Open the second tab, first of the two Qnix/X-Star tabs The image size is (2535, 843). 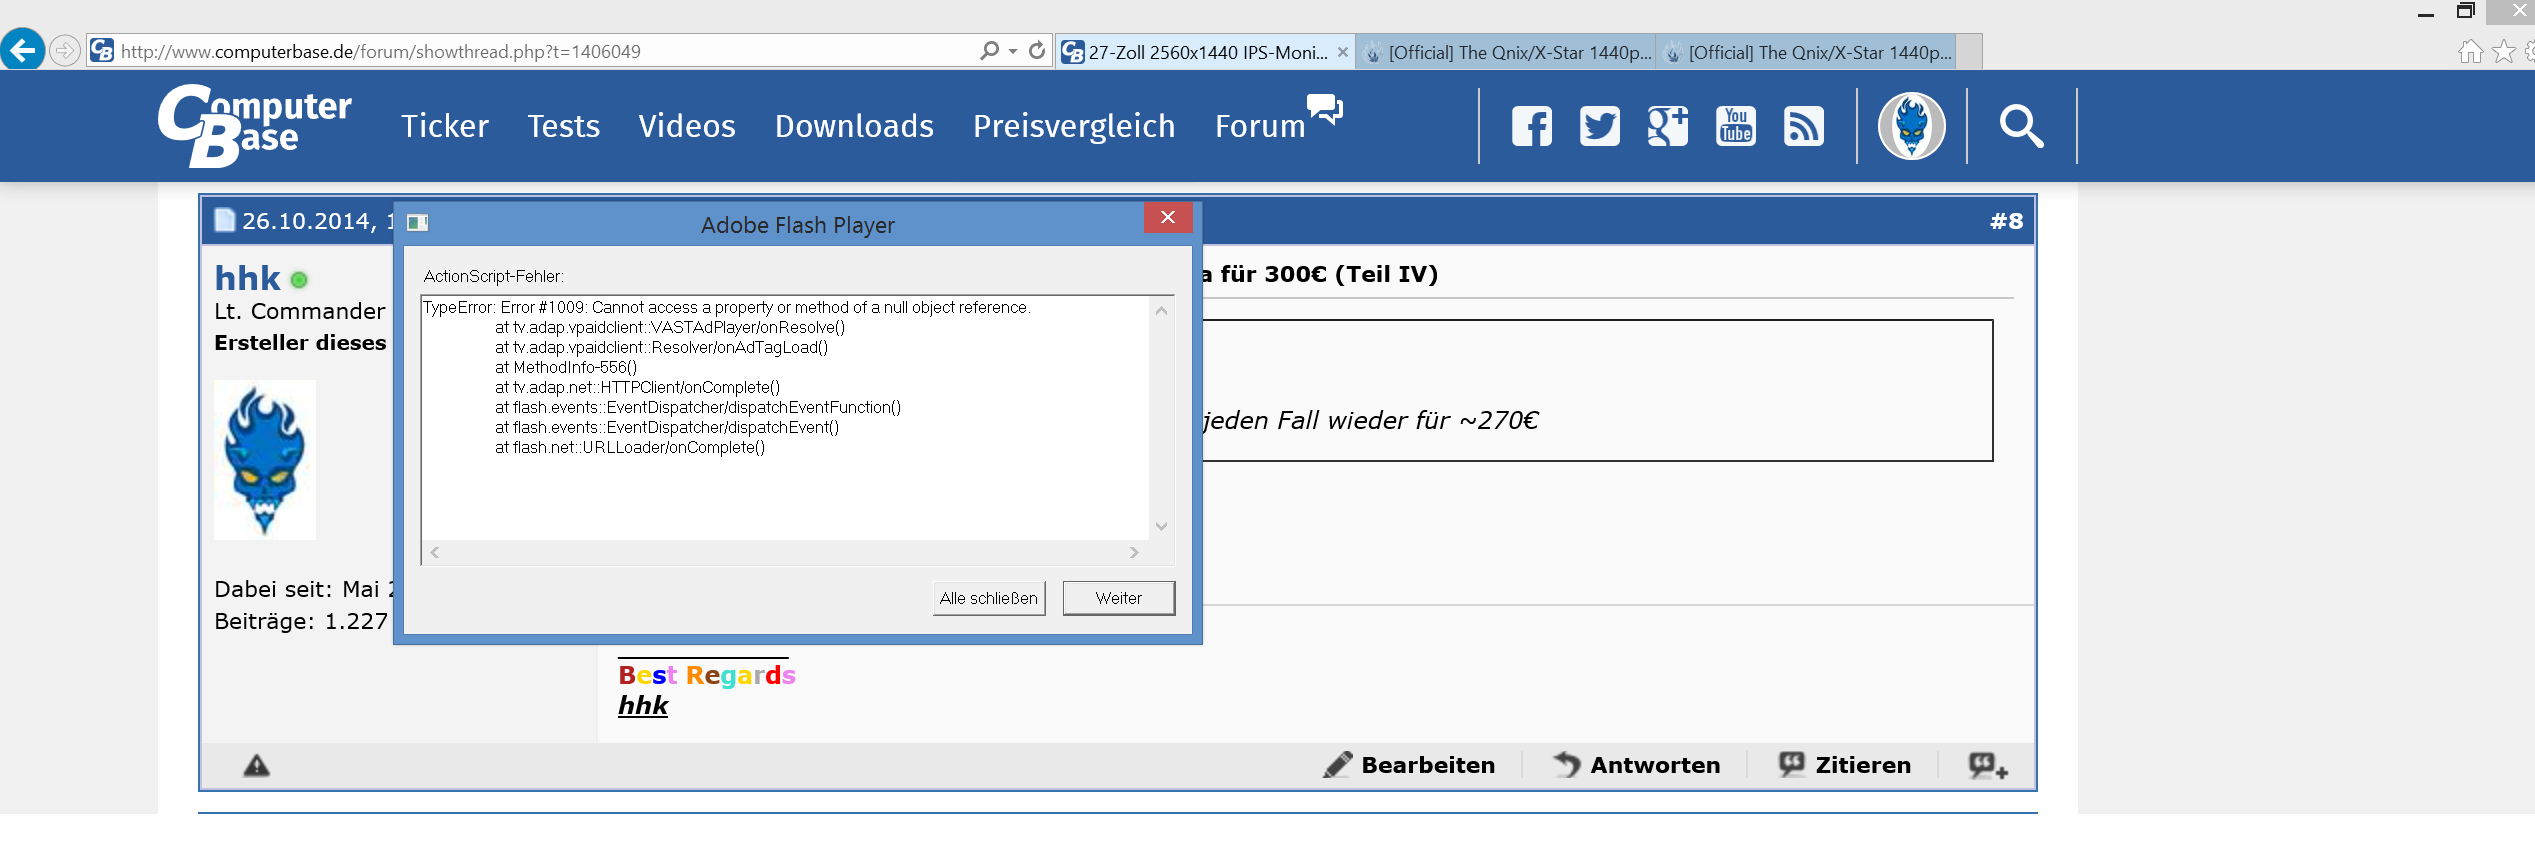pos(1507,52)
